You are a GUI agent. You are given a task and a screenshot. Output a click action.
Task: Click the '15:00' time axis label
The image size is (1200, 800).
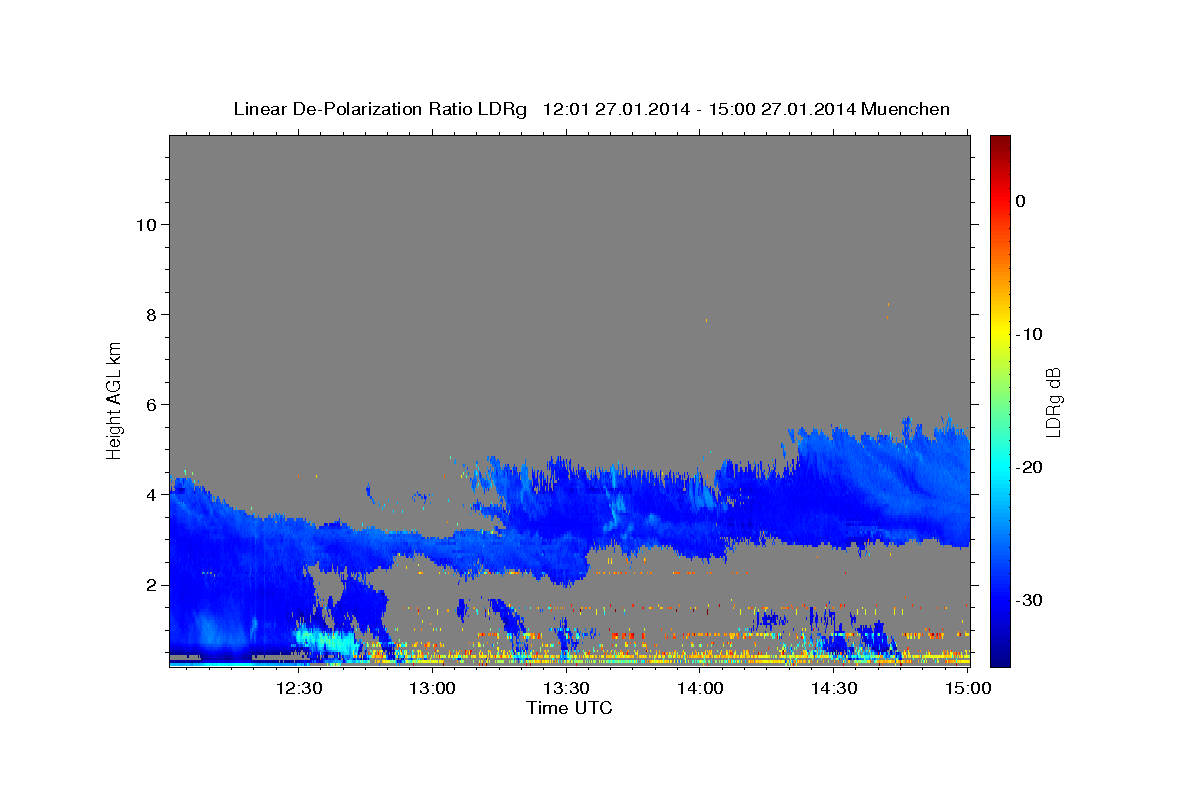tap(967, 688)
